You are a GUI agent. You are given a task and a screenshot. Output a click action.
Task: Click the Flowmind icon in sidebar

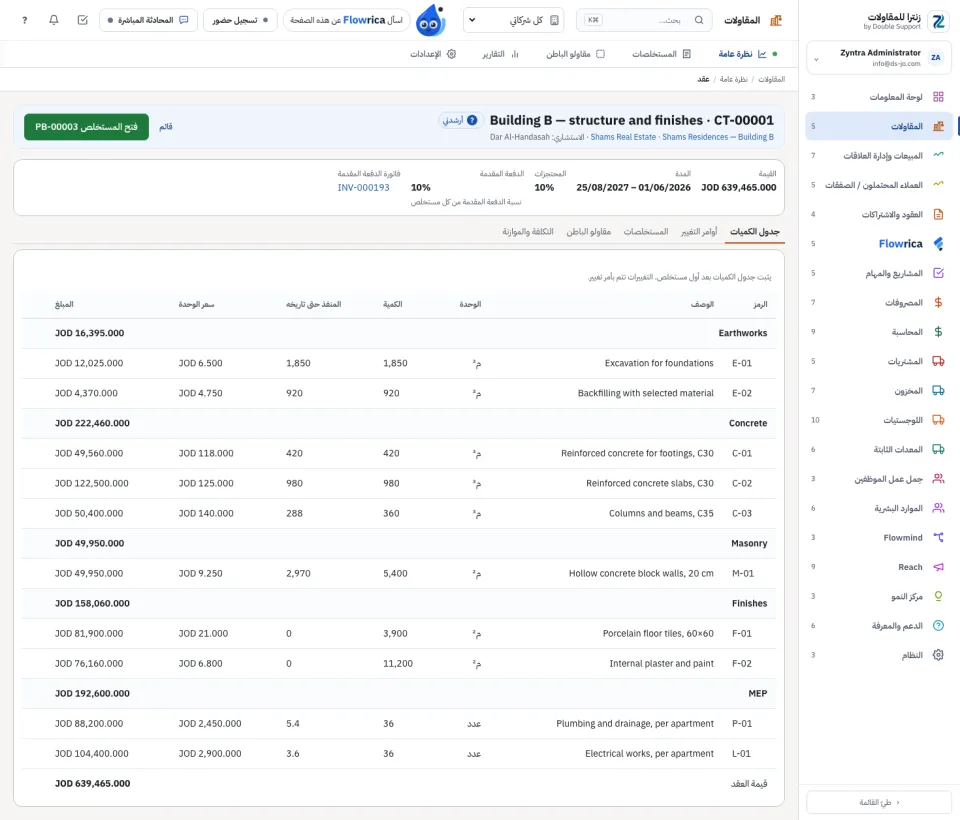tap(938, 538)
